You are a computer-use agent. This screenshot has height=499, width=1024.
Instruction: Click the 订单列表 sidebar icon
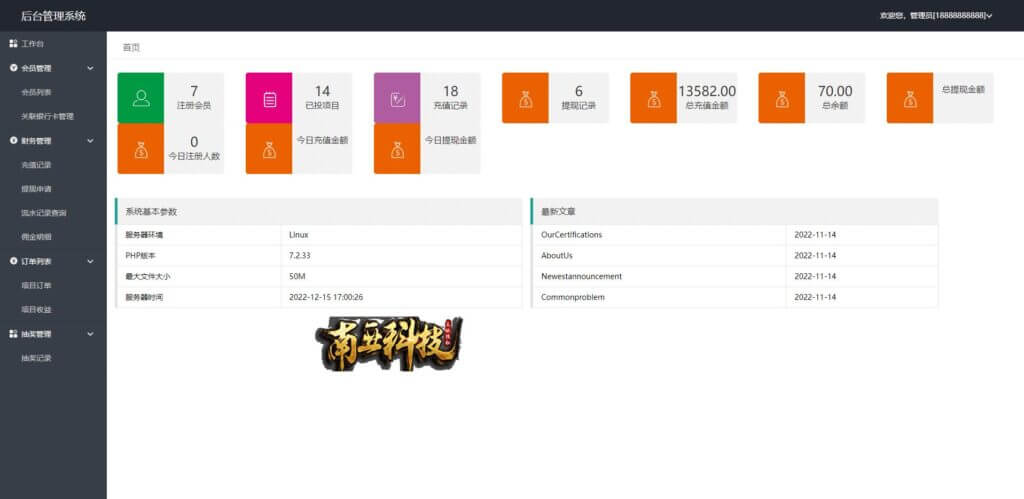click(x=14, y=261)
